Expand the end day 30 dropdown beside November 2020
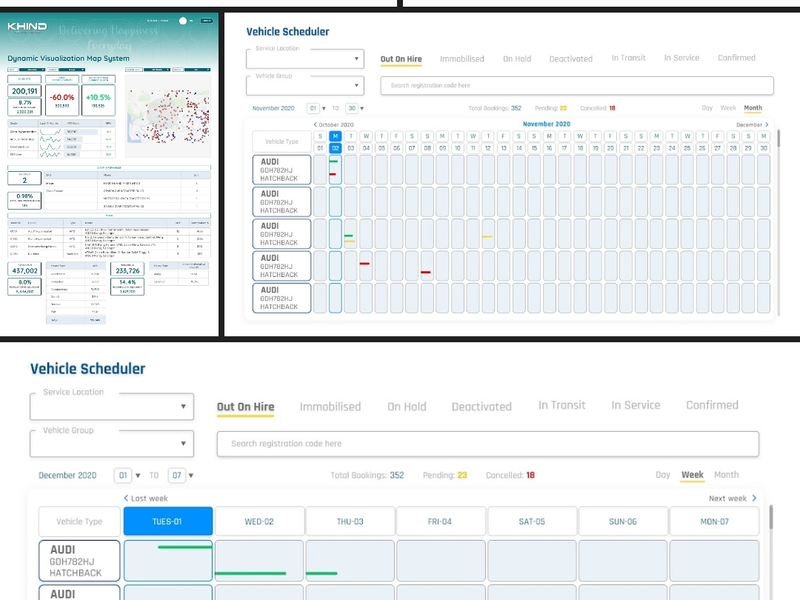Screen dimensions: 800x600 point(355,108)
